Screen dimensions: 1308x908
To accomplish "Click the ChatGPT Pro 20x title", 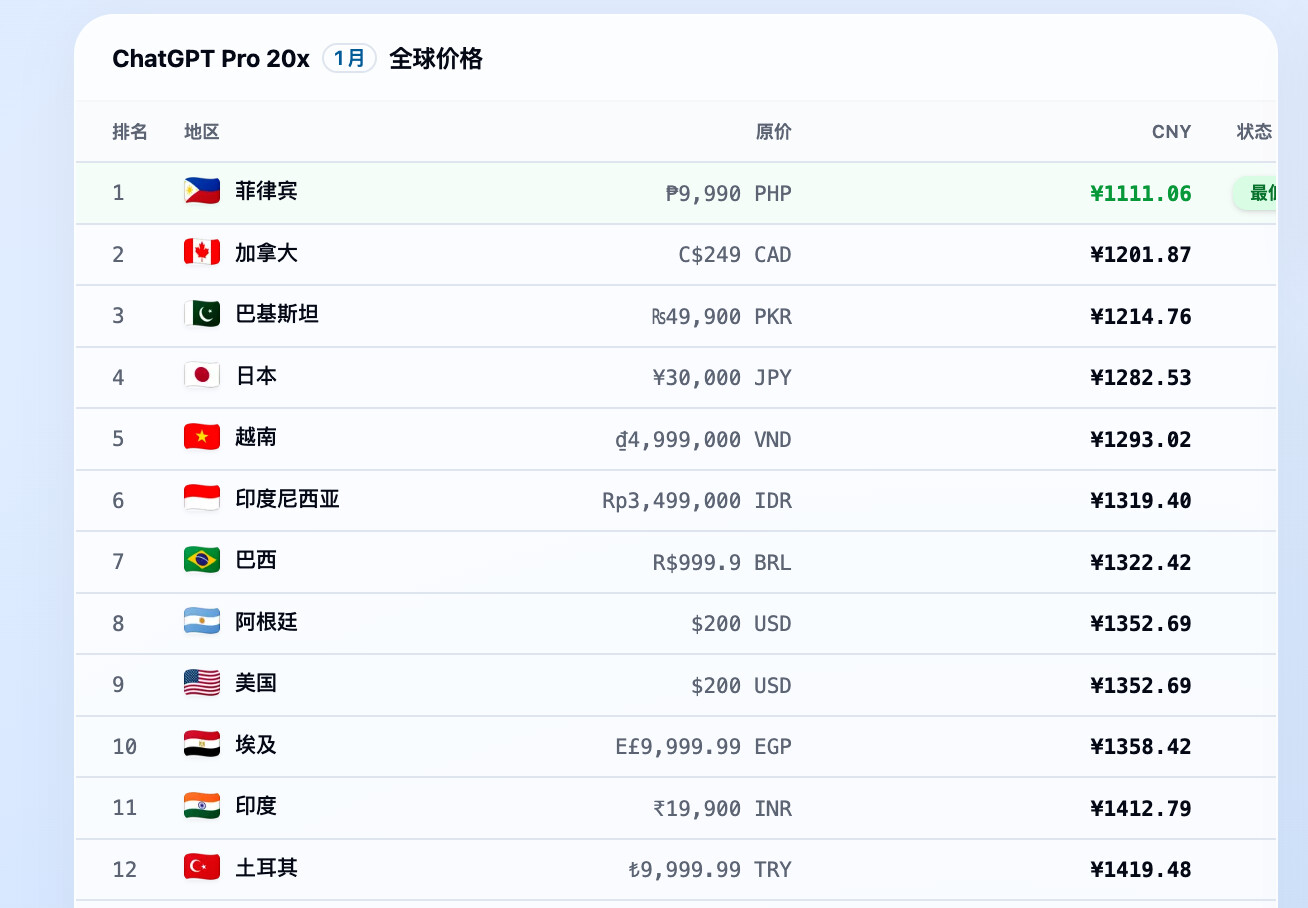I will [211, 59].
